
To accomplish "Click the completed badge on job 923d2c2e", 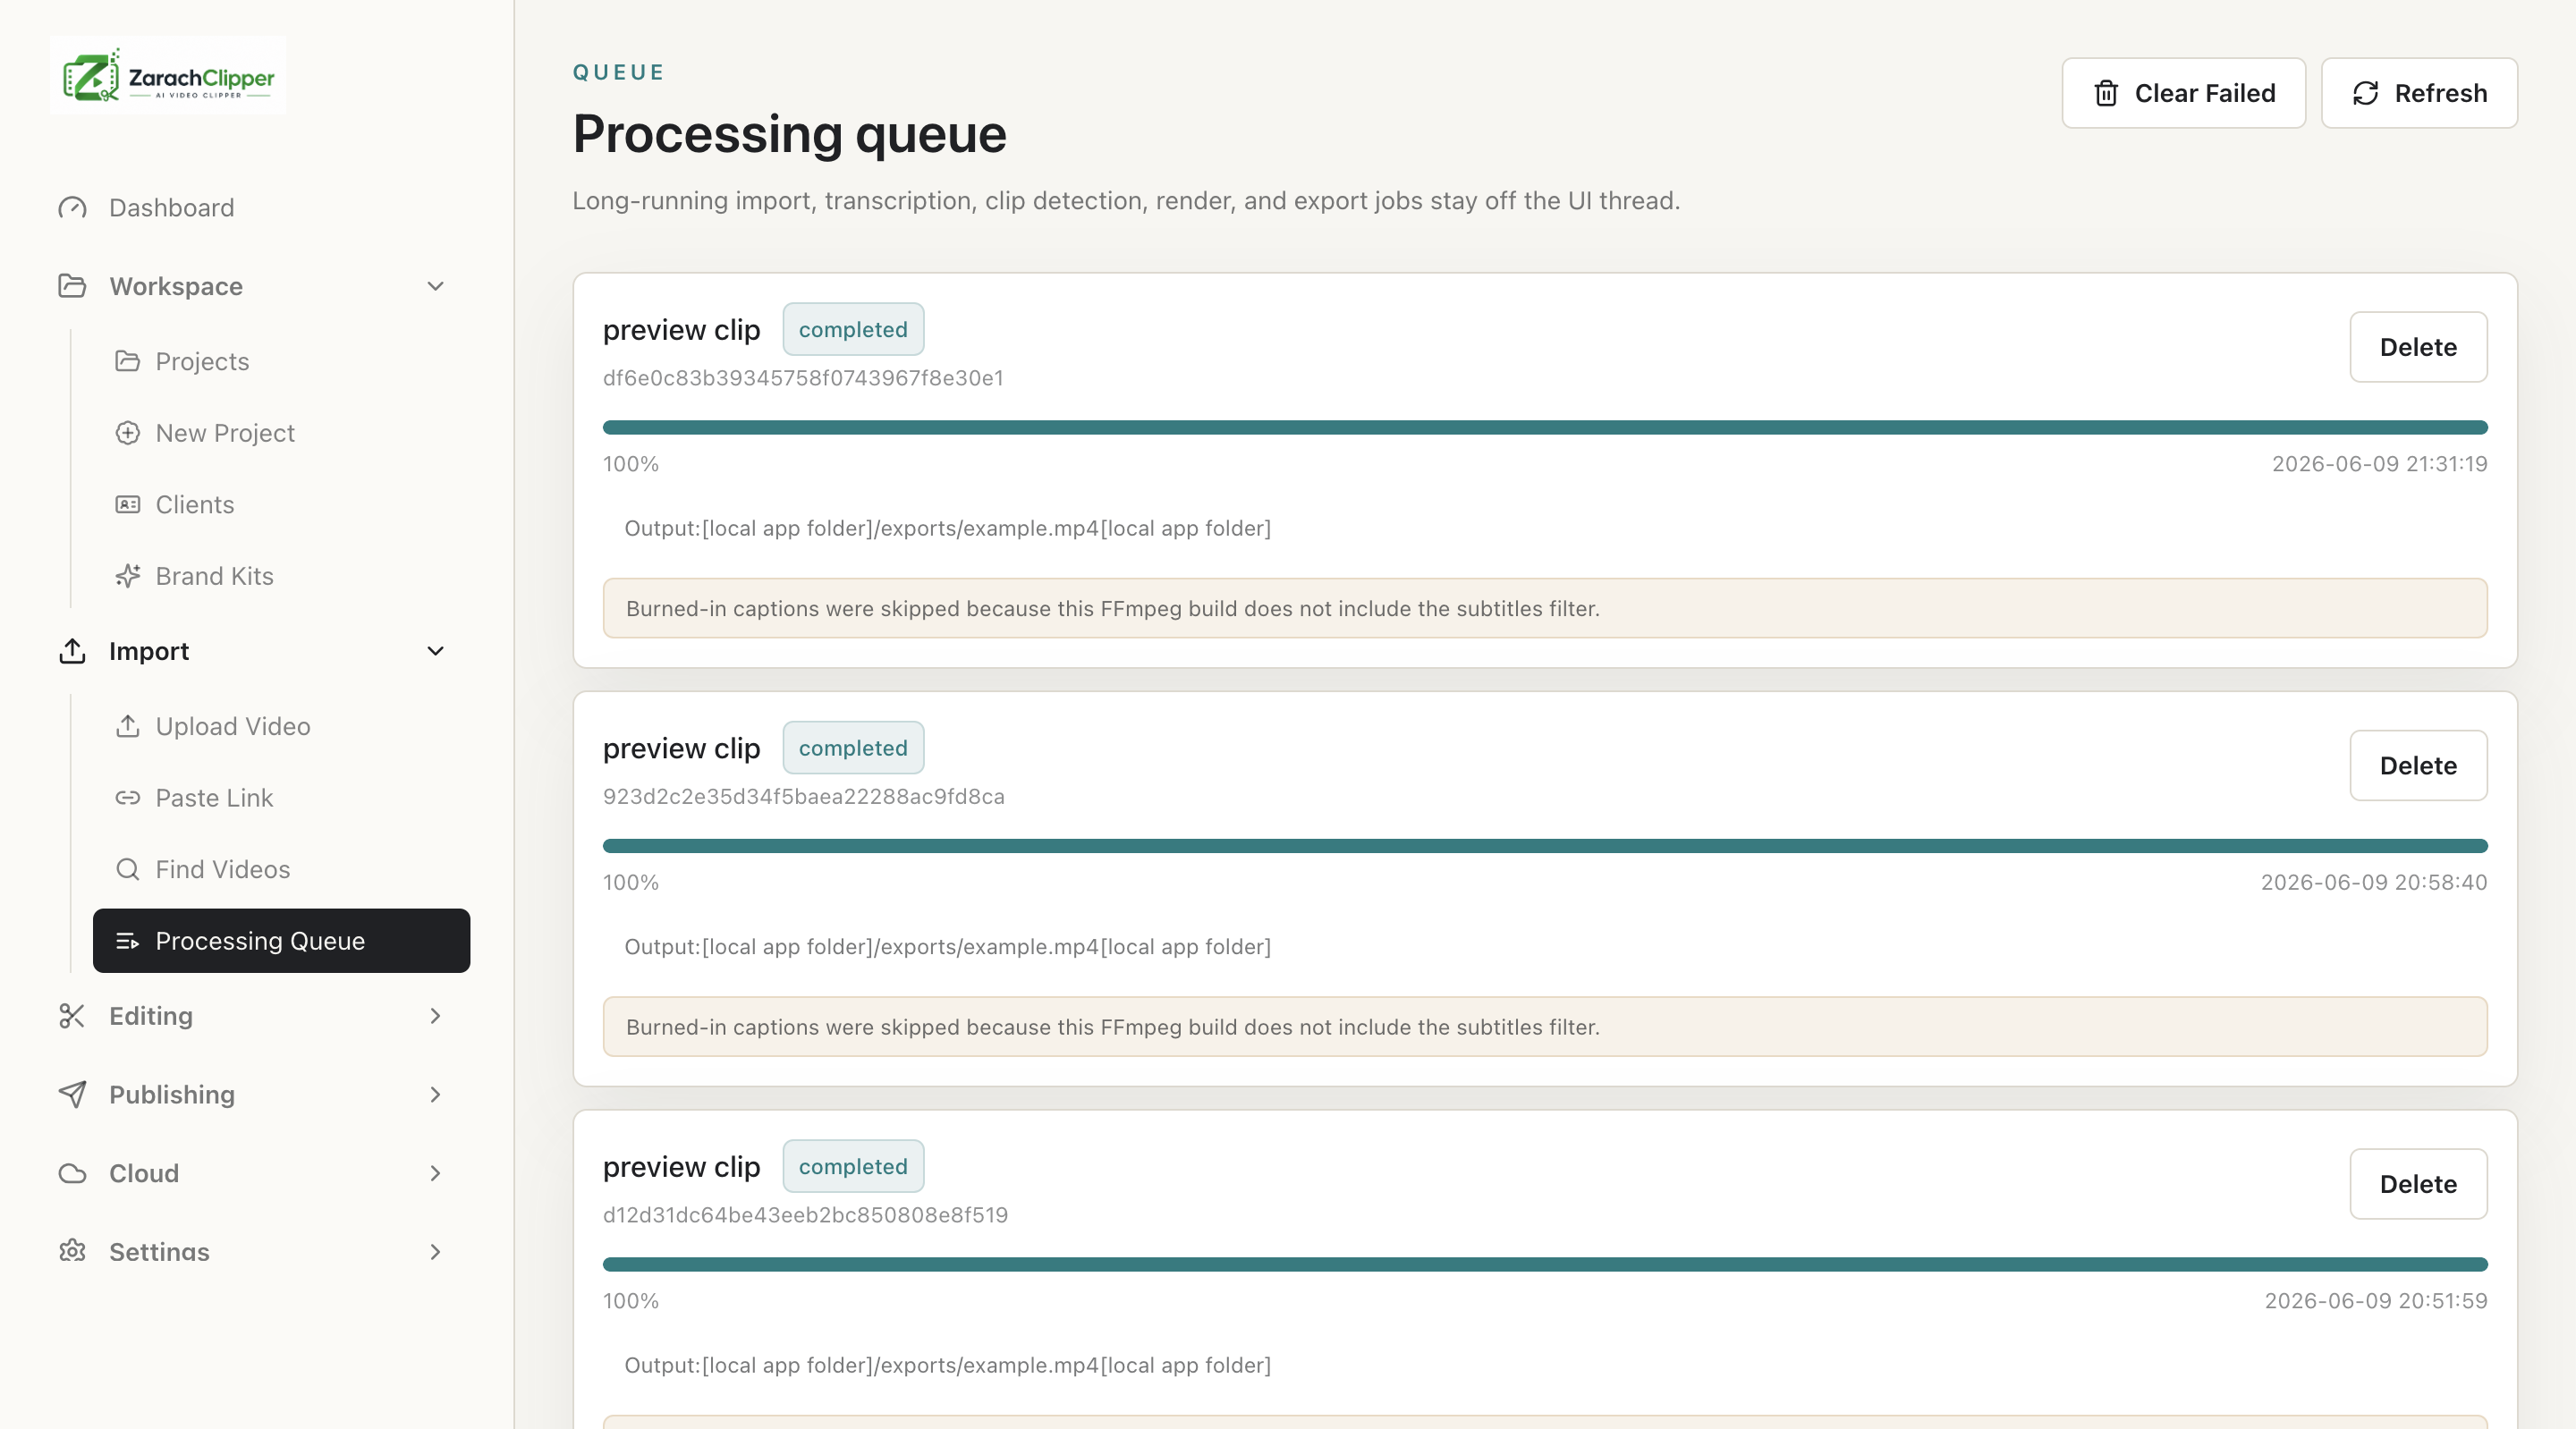I will [x=853, y=748].
